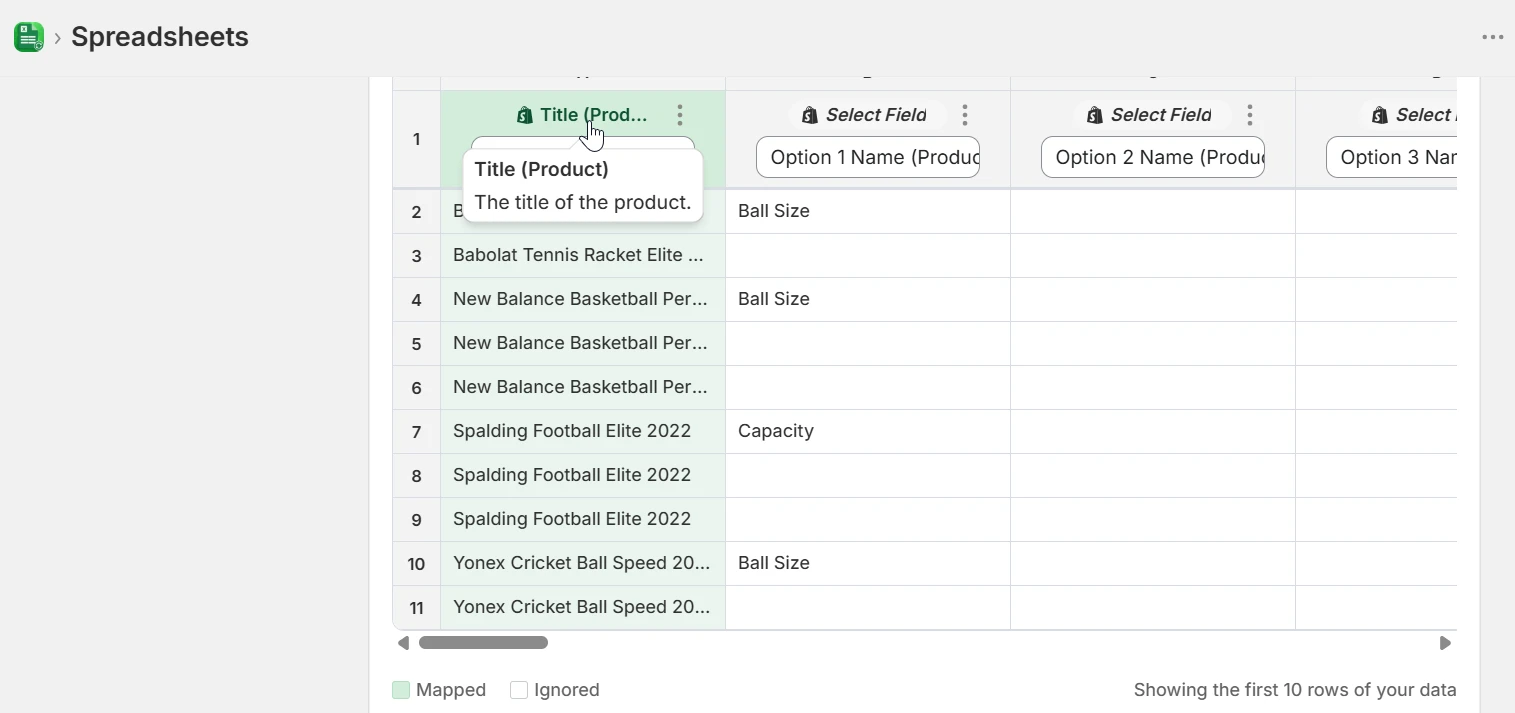Click the Shopify bag icon in Title column
Screen dimensions: 1515x713
point(525,115)
